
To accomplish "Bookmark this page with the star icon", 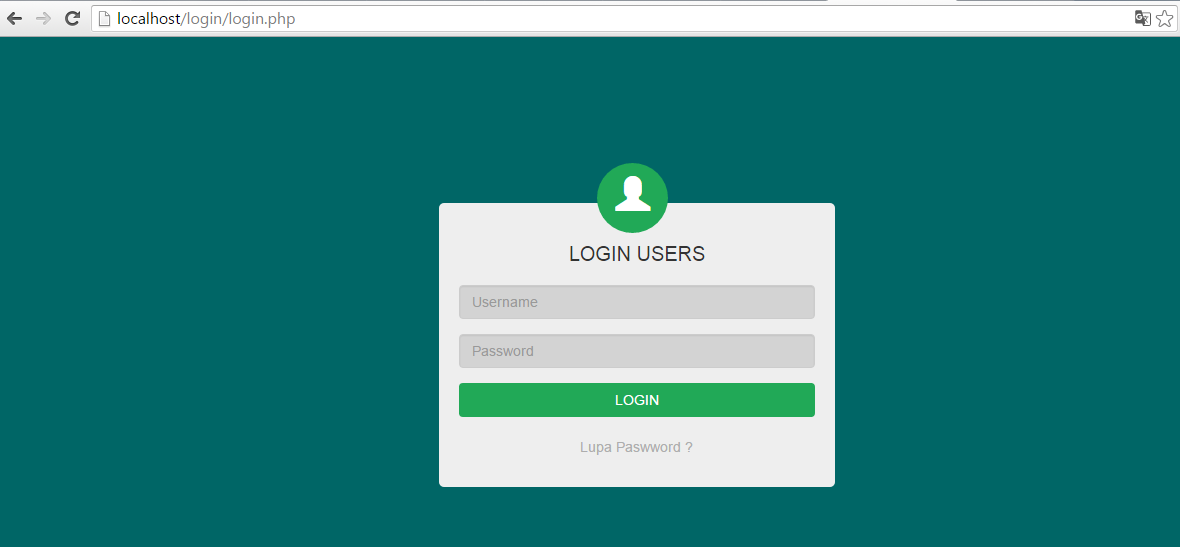I will (x=1164, y=19).
